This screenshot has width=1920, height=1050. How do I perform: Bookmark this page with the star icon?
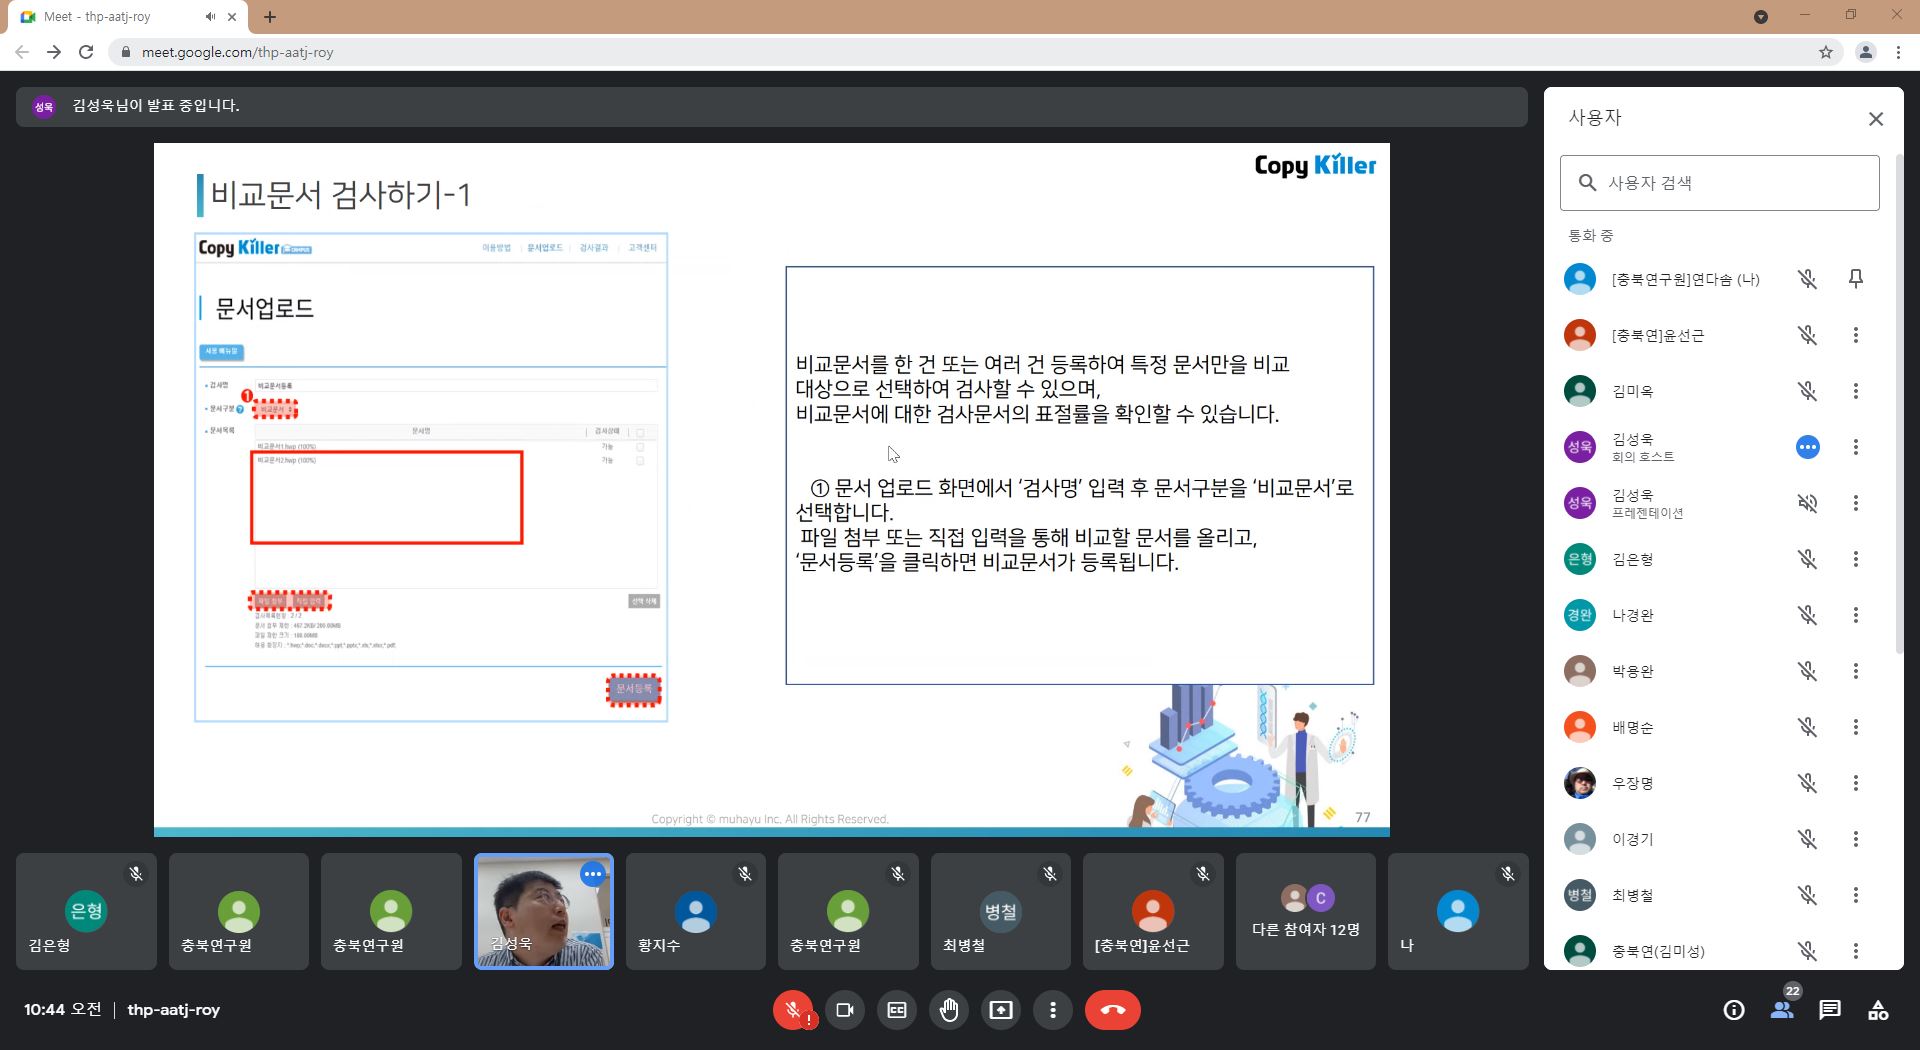1826,52
